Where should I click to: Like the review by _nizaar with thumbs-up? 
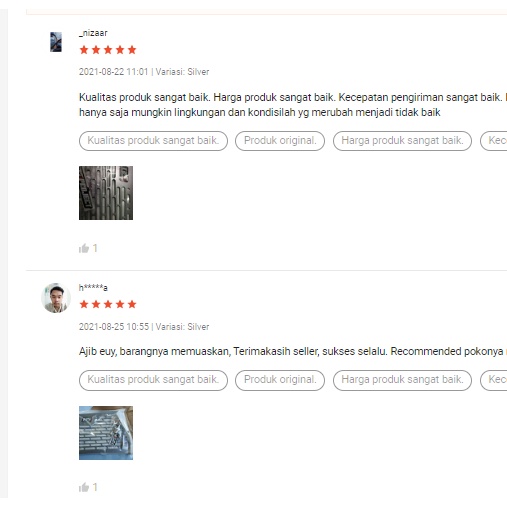tap(84, 248)
